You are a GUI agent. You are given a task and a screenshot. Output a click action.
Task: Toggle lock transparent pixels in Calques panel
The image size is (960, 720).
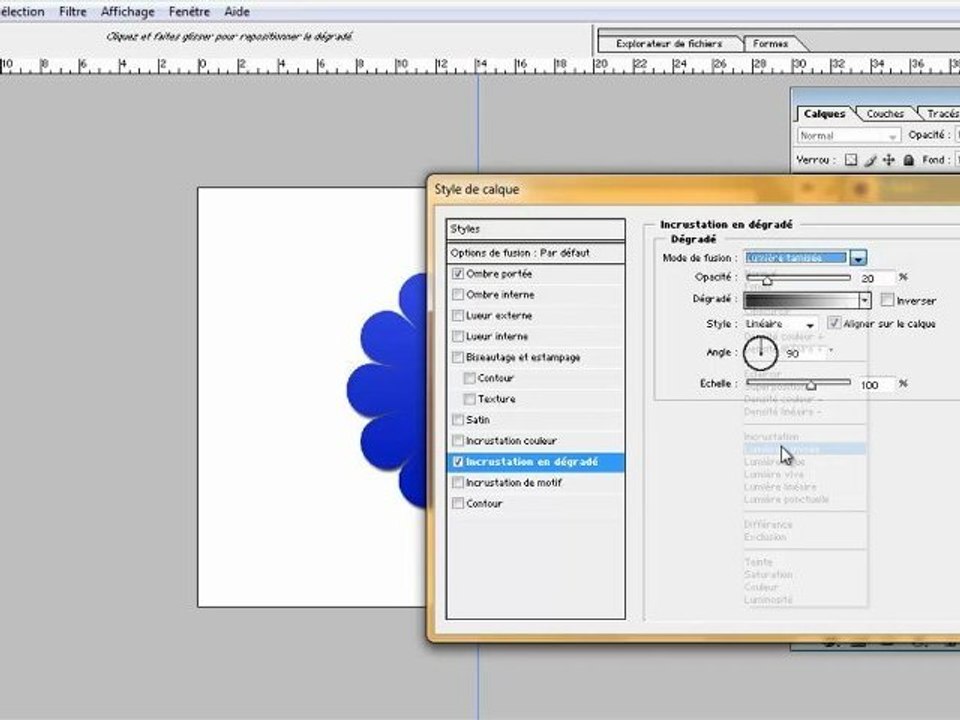[x=851, y=160]
